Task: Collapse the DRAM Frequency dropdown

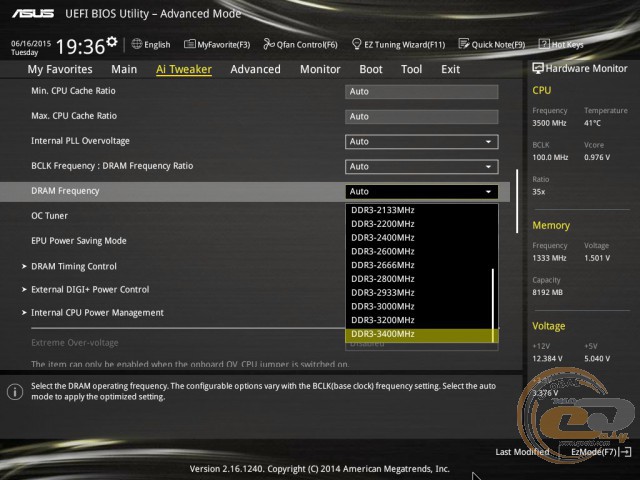Action: point(422,191)
